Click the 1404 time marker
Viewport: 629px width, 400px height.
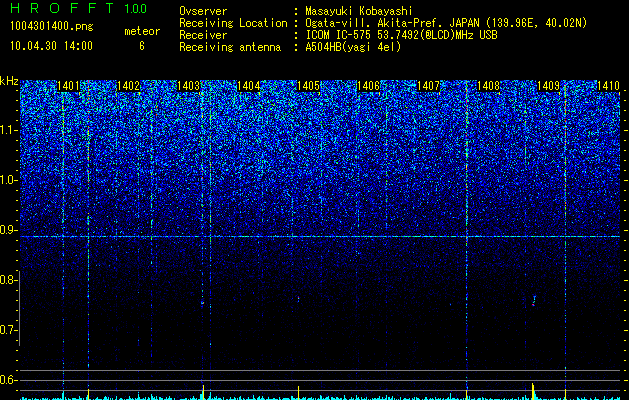click(248, 86)
